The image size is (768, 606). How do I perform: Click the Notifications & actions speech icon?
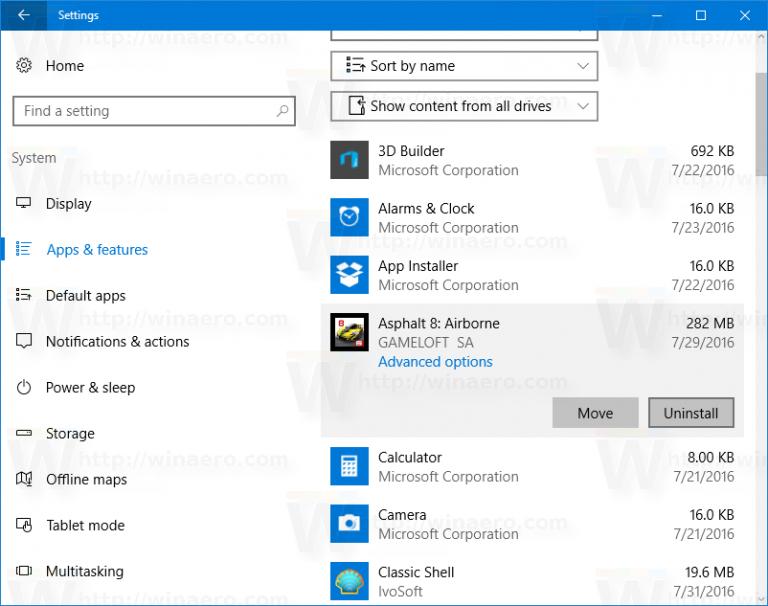(24, 341)
